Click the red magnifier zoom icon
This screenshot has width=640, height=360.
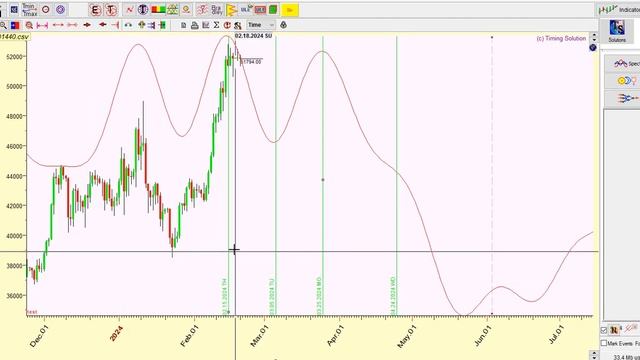29,25
